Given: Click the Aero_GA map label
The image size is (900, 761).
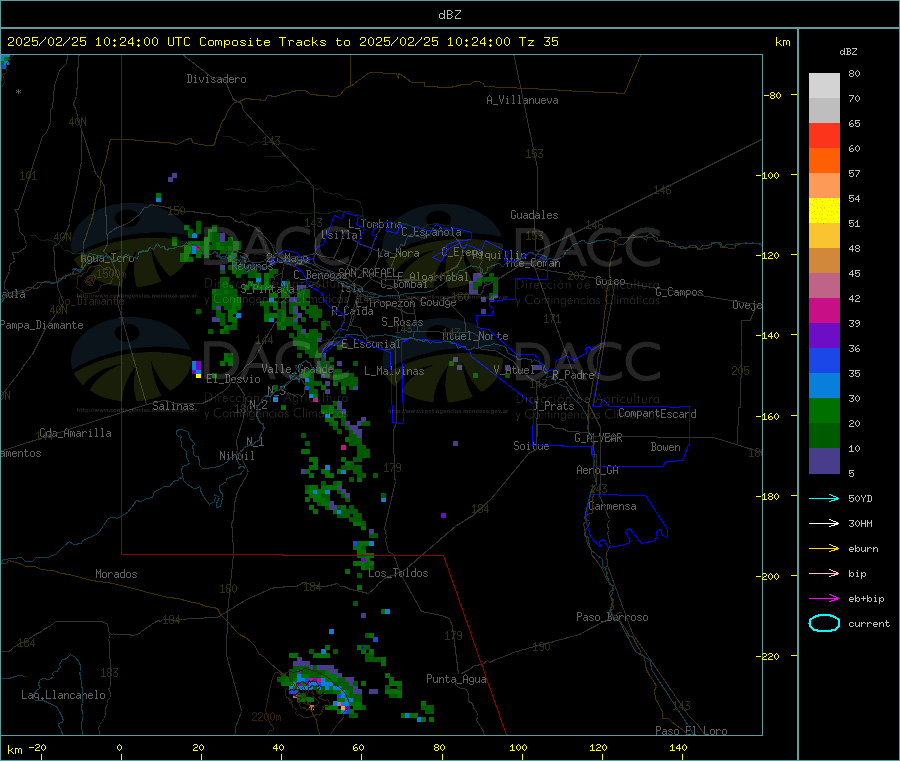Looking at the screenshot, I should [598, 470].
